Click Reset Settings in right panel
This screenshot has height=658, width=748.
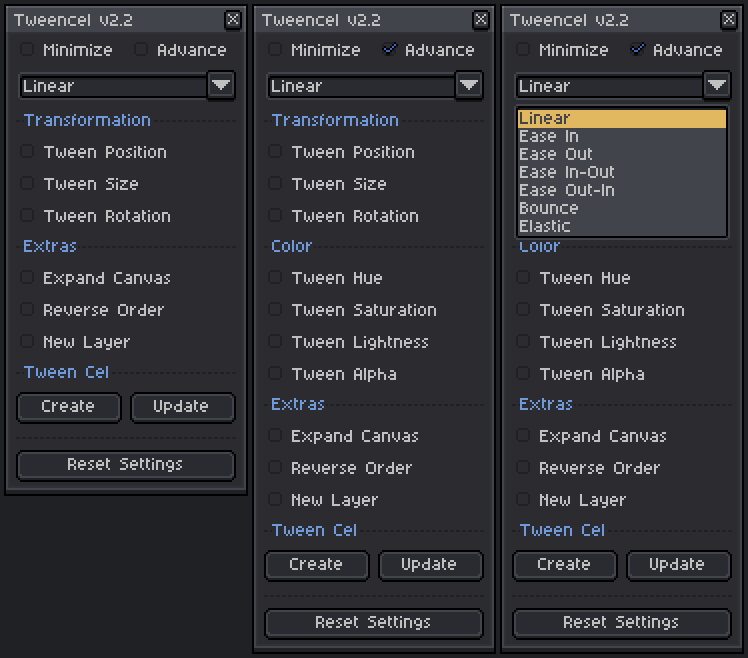622,623
